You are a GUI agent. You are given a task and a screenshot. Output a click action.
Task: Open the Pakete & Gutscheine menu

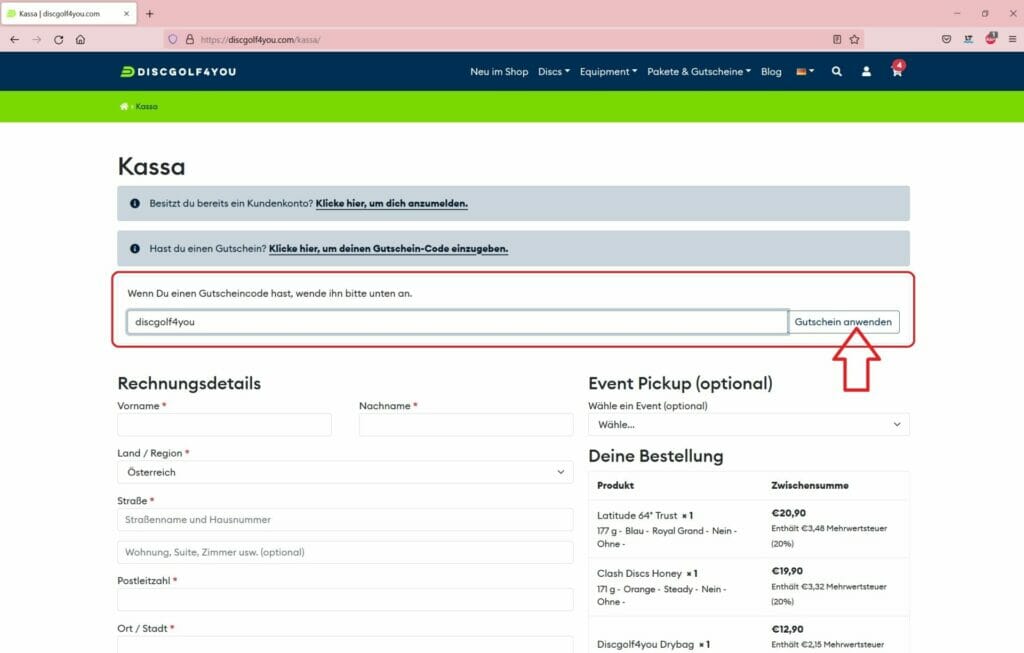click(698, 72)
